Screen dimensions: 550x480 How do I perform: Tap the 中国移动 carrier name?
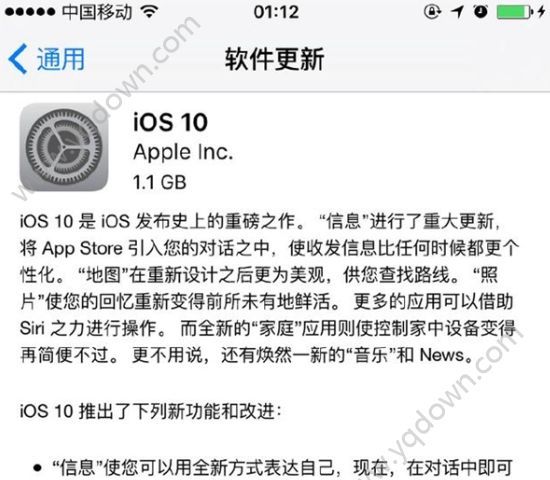[x=97, y=12]
